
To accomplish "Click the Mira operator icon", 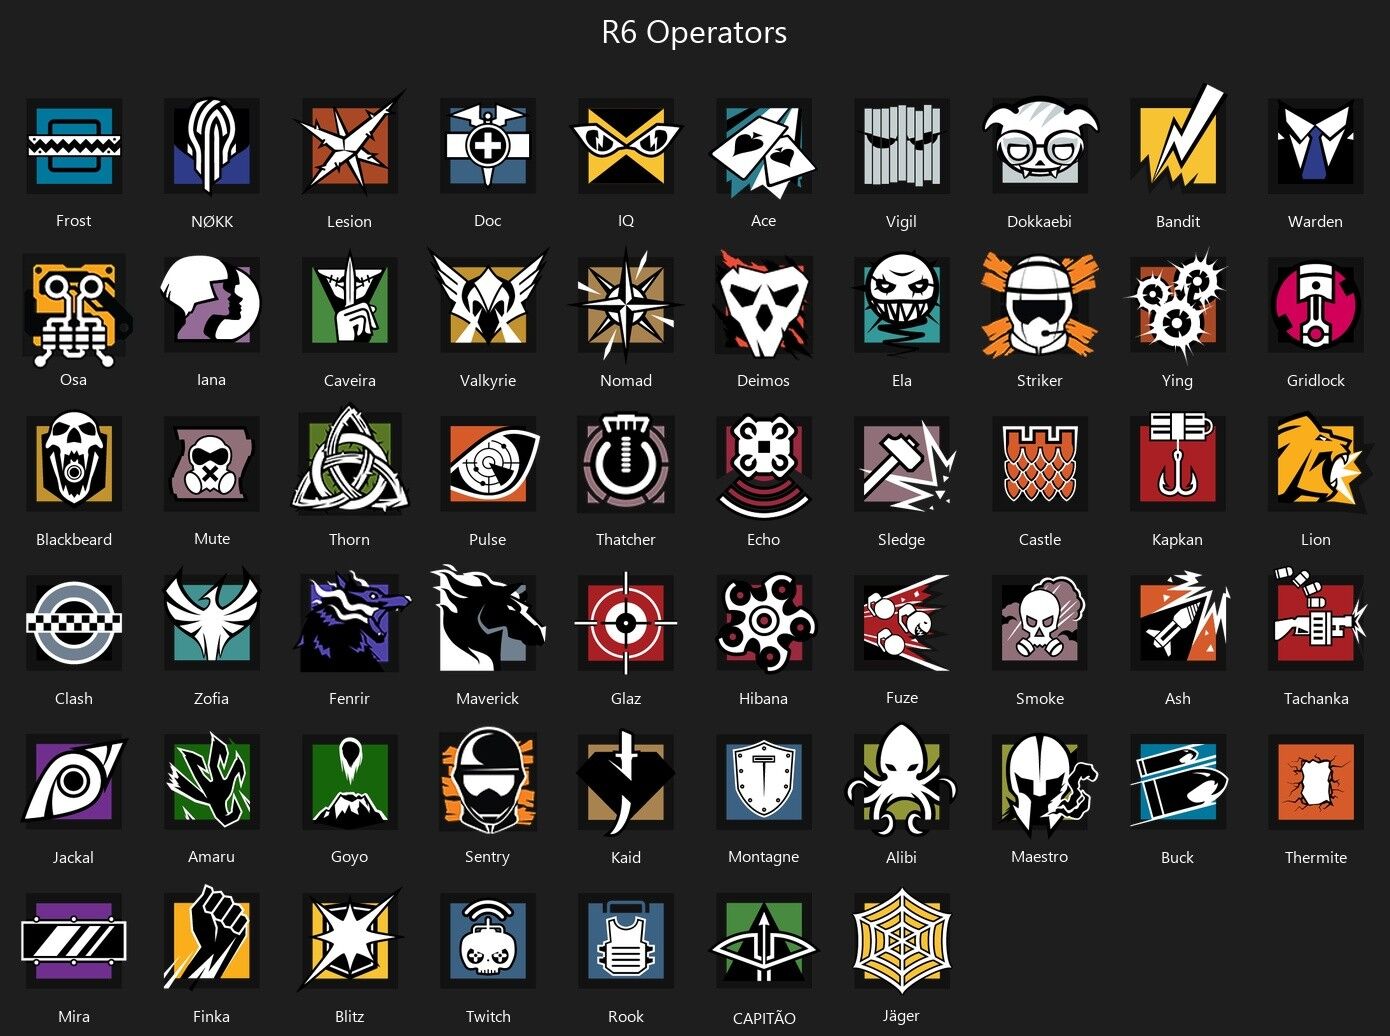I will (x=74, y=941).
